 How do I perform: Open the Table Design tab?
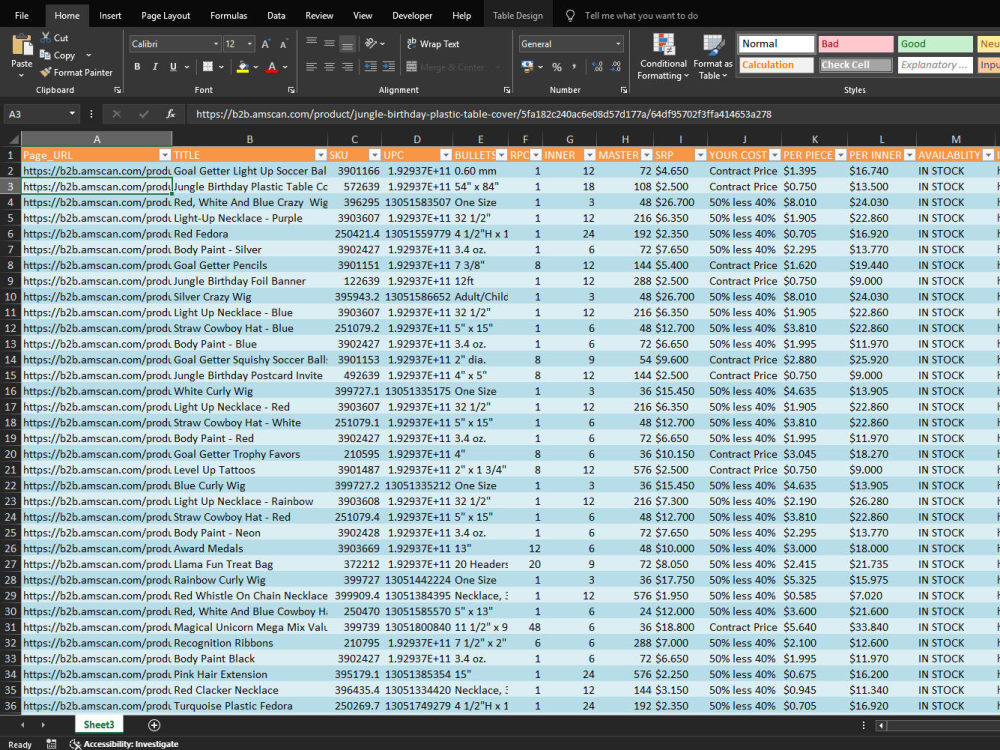tap(517, 15)
